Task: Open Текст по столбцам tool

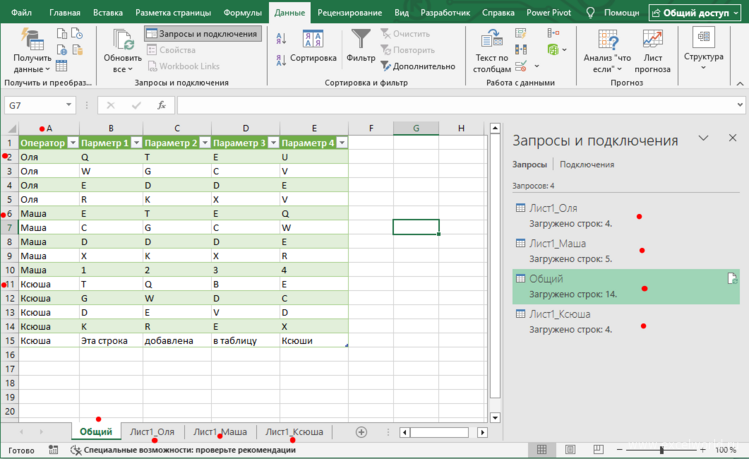Action: (492, 39)
